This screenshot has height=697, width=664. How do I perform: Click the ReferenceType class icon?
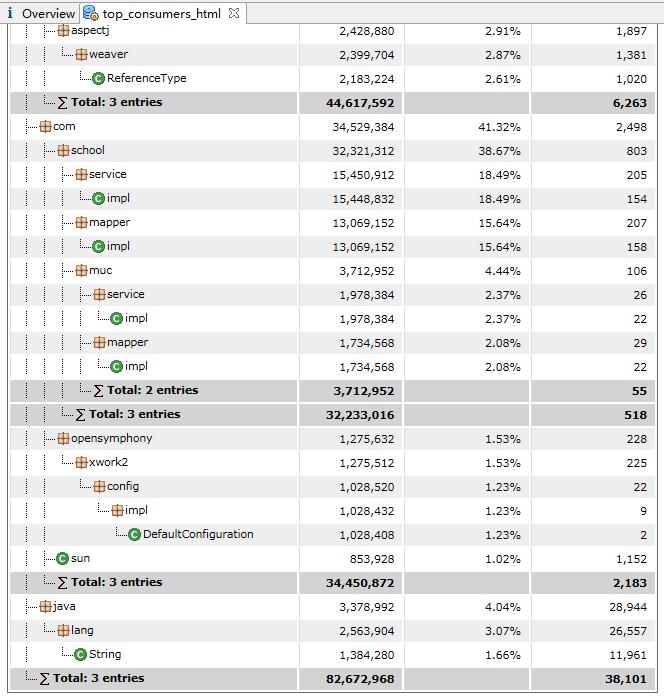99,79
